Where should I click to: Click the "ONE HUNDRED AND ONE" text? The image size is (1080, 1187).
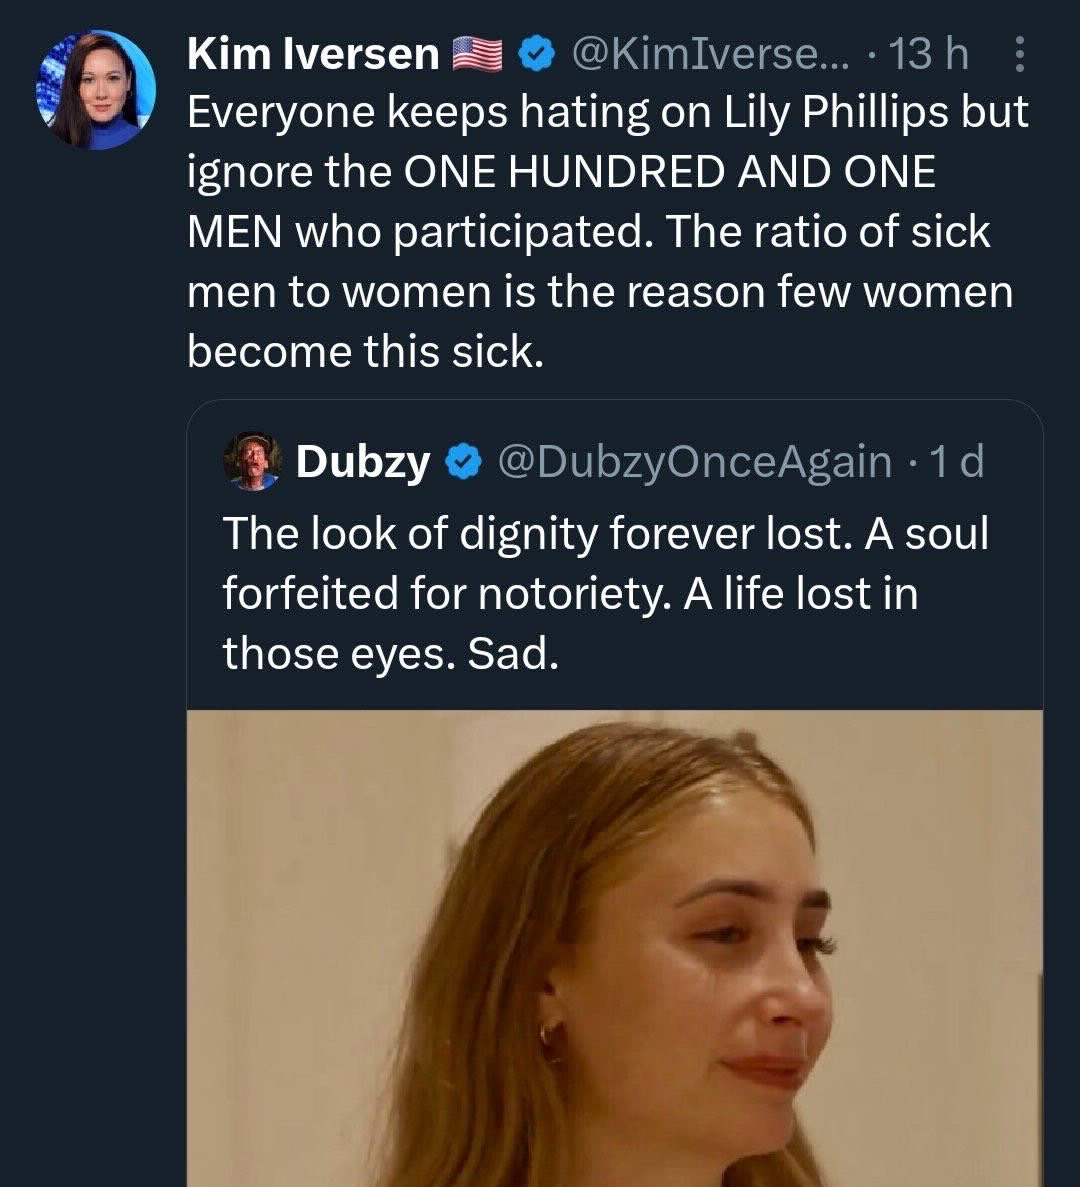click(670, 173)
